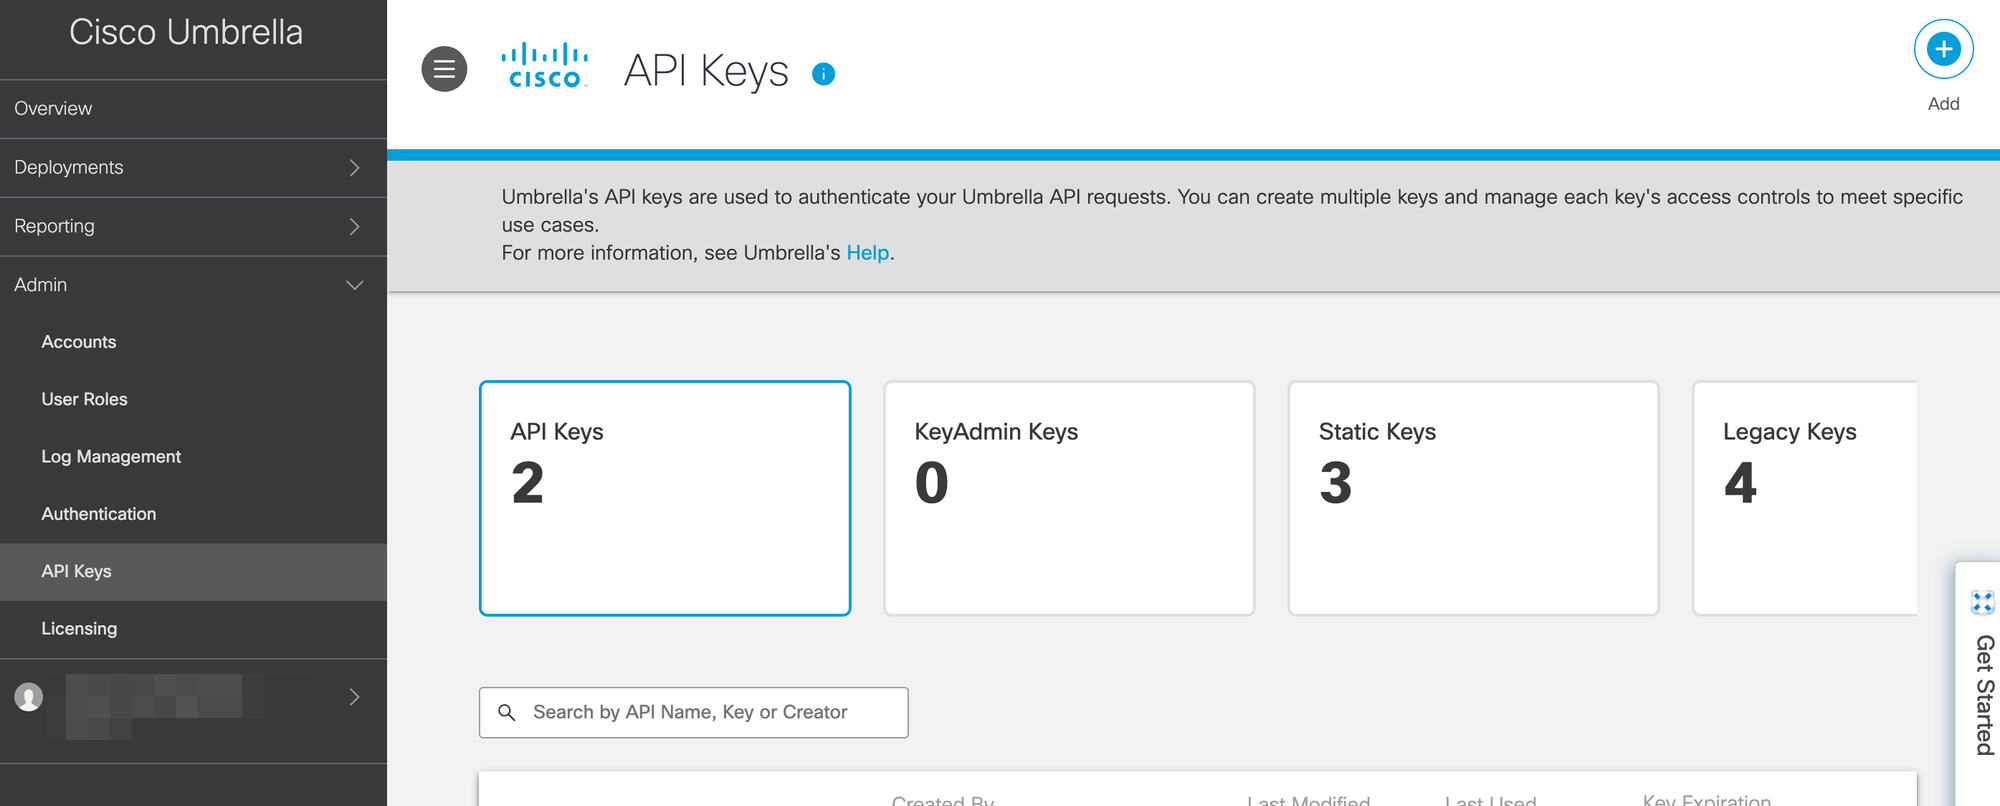
Task: Click the Get Started panel icon
Action: [x=1982, y=602]
